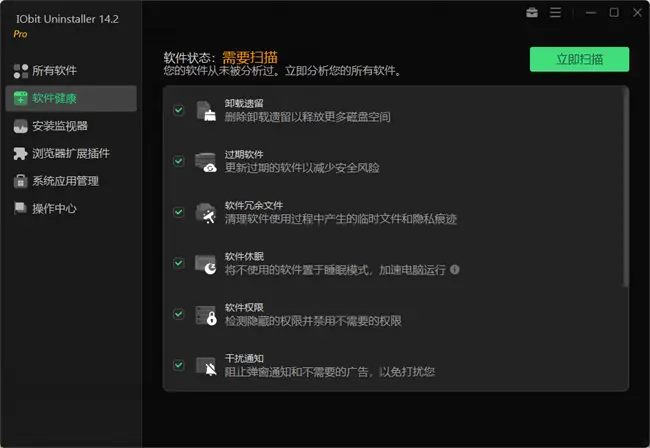Image resolution: width=650 pixels, height=448 pixels.
Task: Click the 软件权限 padlock icon
Action: click(x=206, y=315)
